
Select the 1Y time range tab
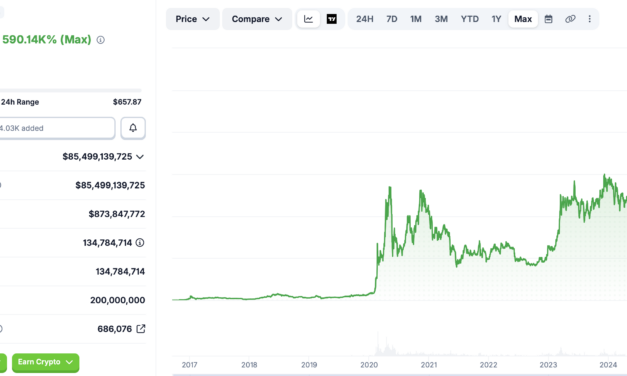point(496,19)
